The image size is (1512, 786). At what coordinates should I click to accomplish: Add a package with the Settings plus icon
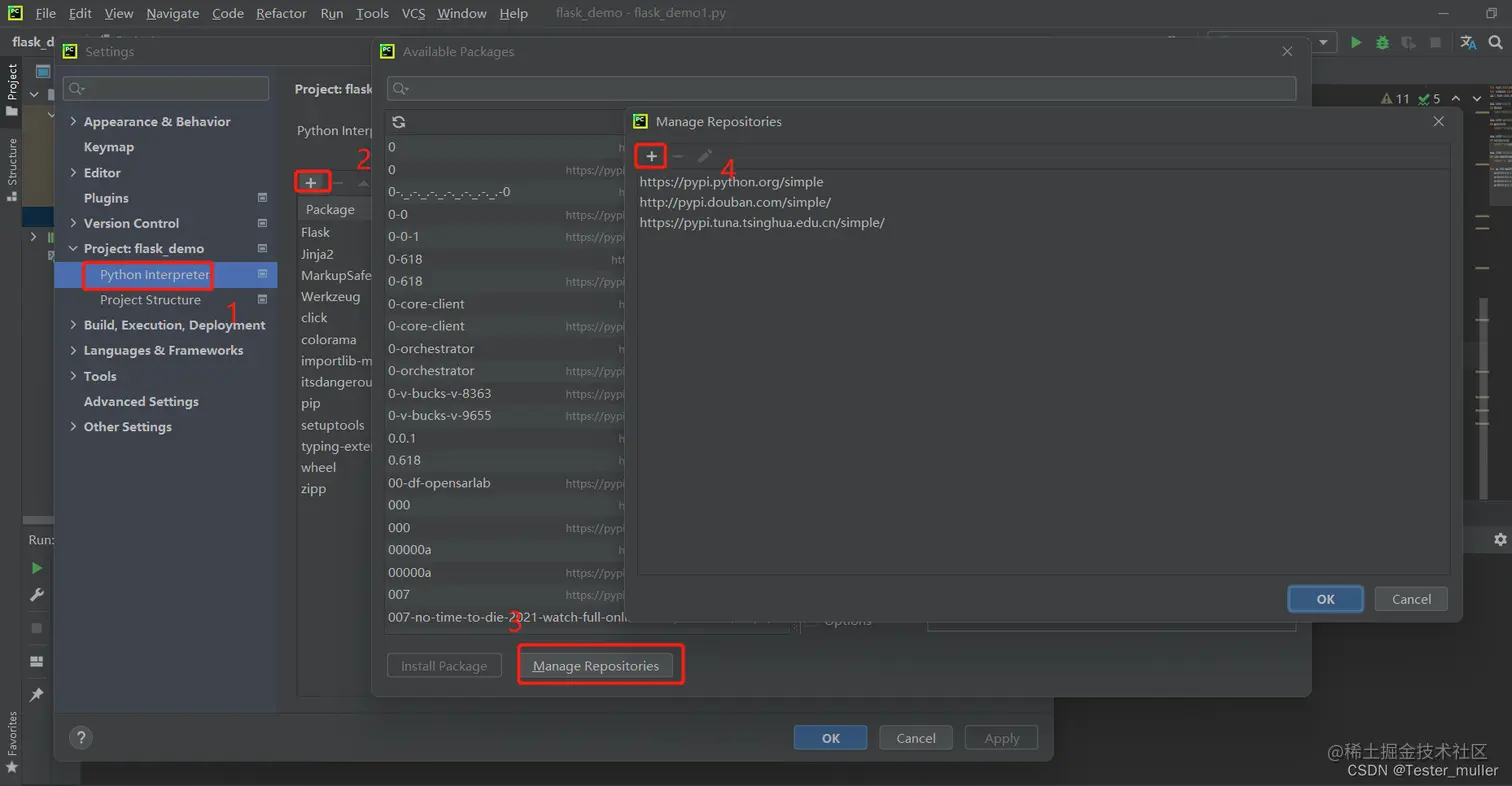coord(311,182)
